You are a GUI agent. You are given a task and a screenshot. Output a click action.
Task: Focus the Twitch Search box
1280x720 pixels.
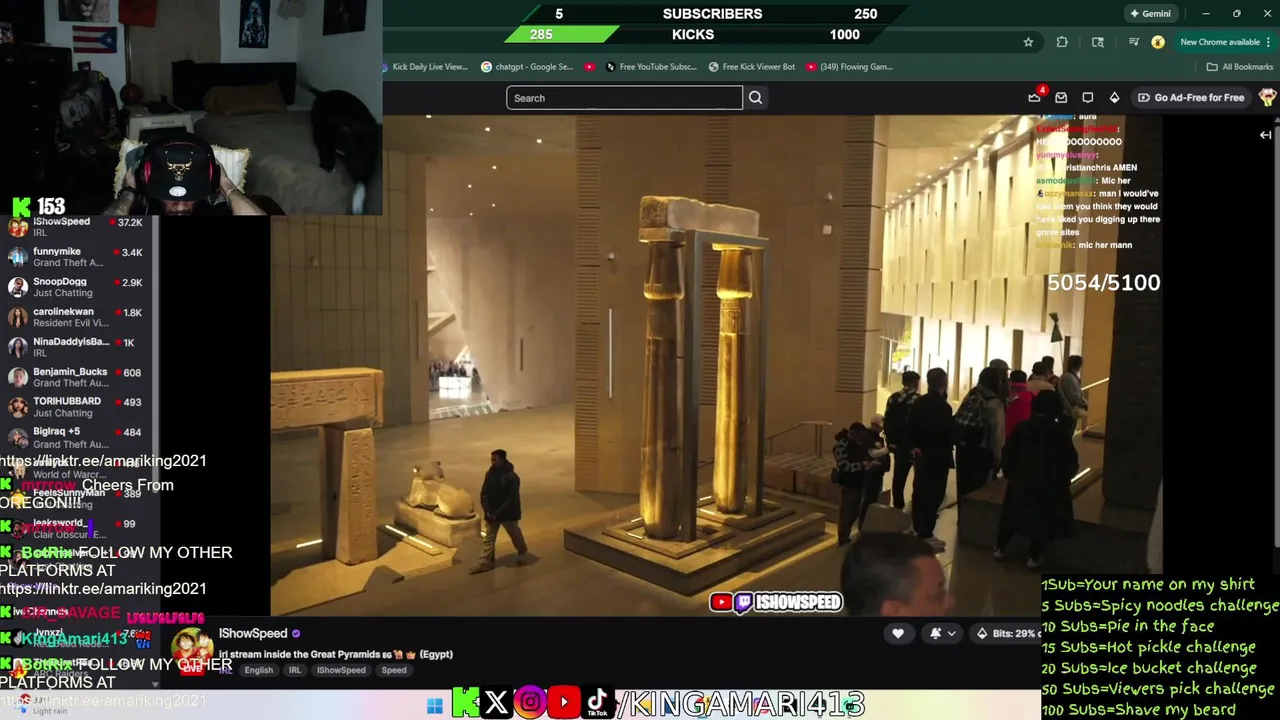pyautogui.click(x=624, y=98)
